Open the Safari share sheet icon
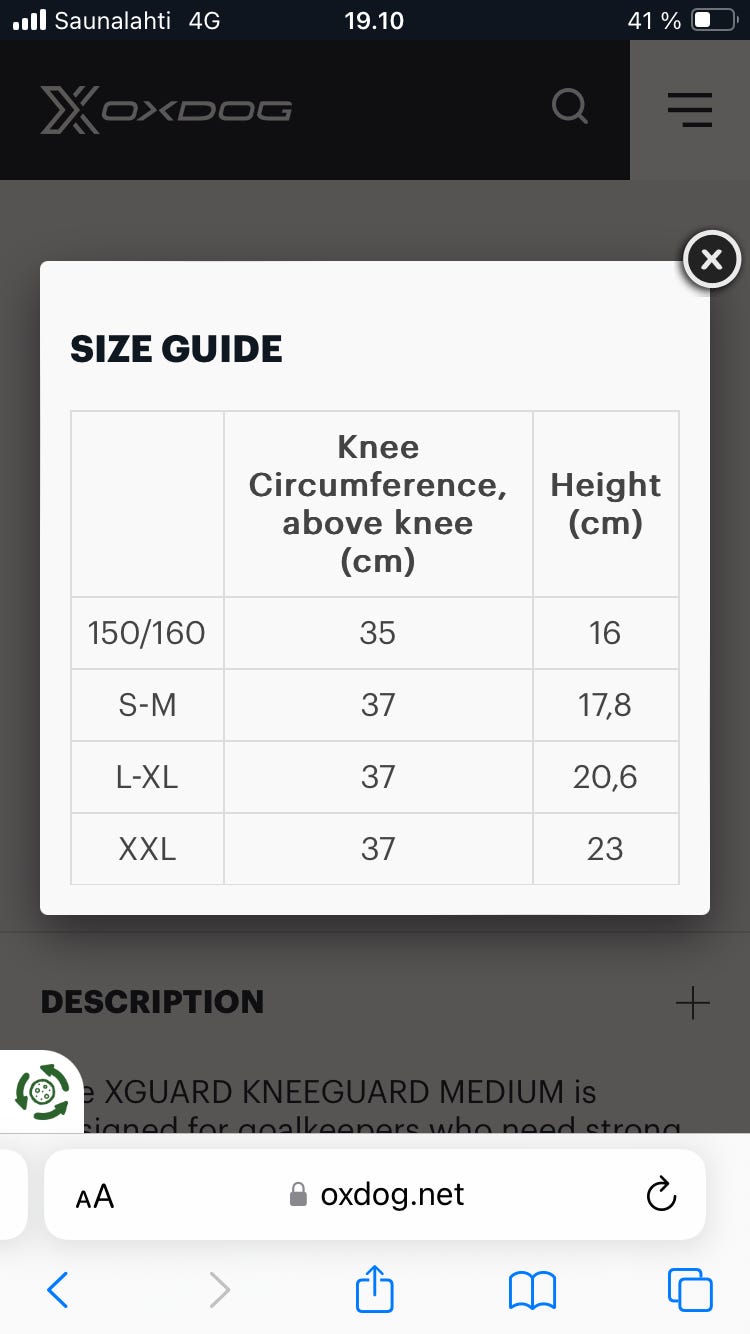The width and height of the screenshot is (750, 1334). [375, 1288]
